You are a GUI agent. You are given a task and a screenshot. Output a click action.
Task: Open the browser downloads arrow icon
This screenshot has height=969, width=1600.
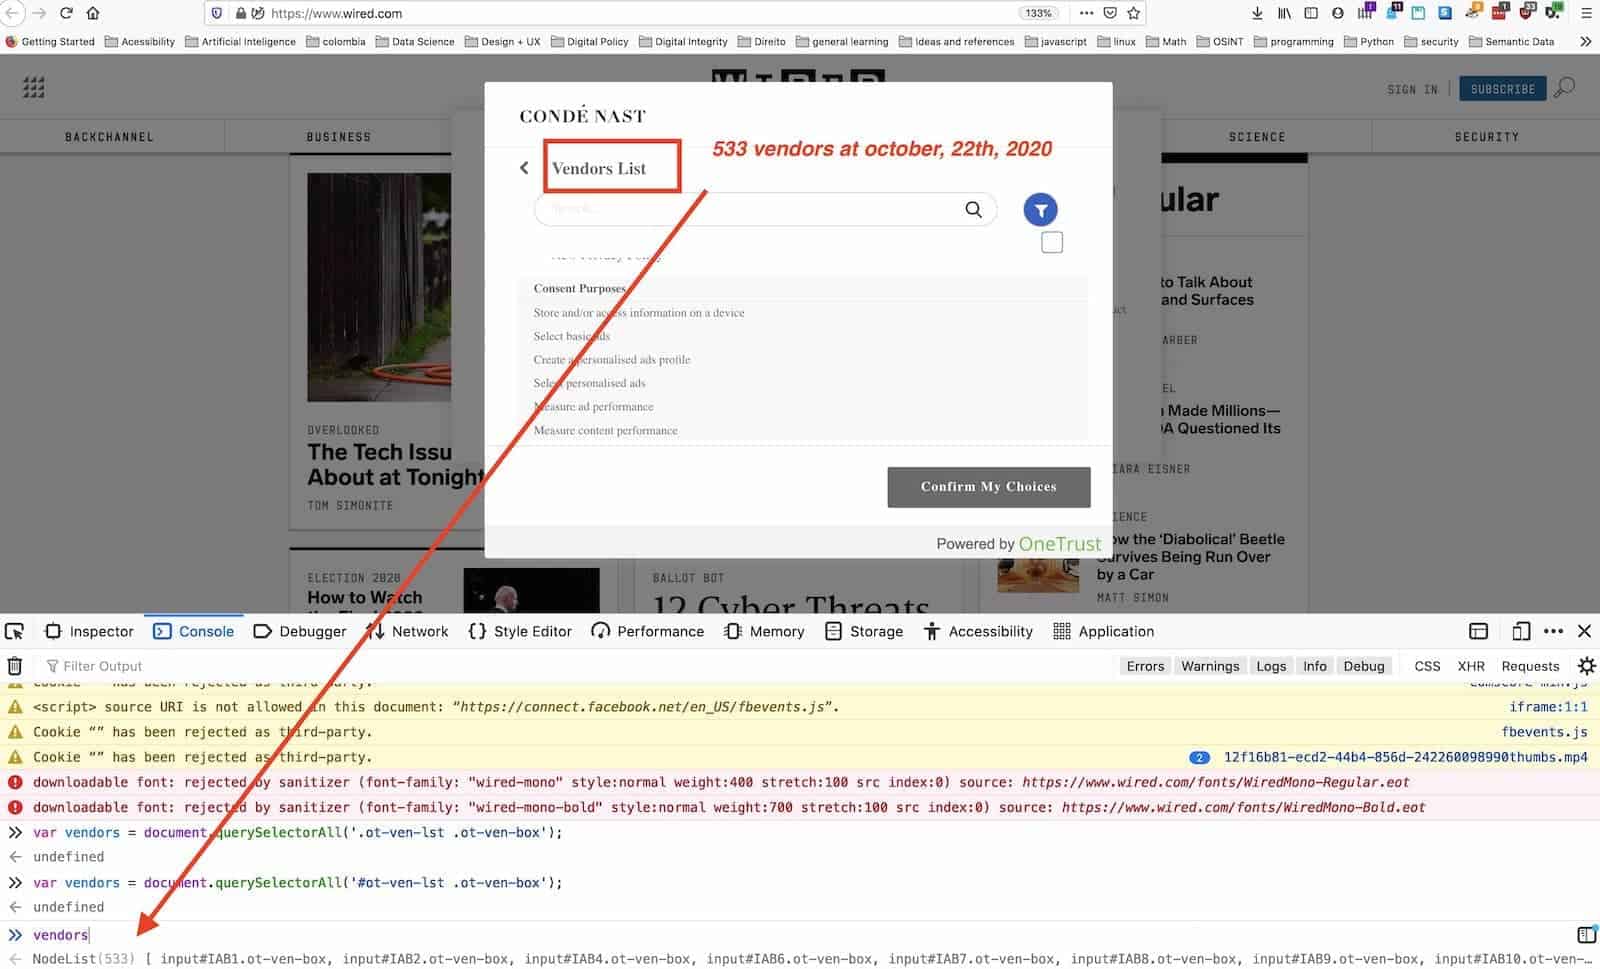[x=1257, y=13]
